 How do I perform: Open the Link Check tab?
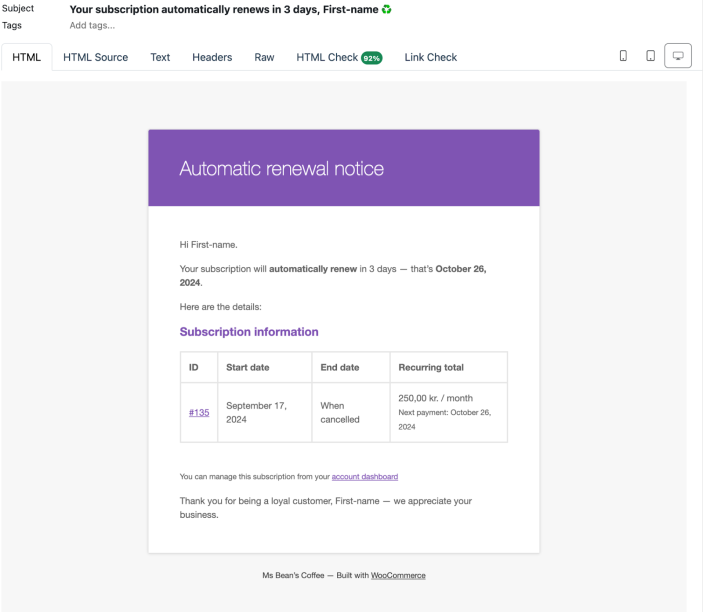pyautogui.click(x=430, y=57)
